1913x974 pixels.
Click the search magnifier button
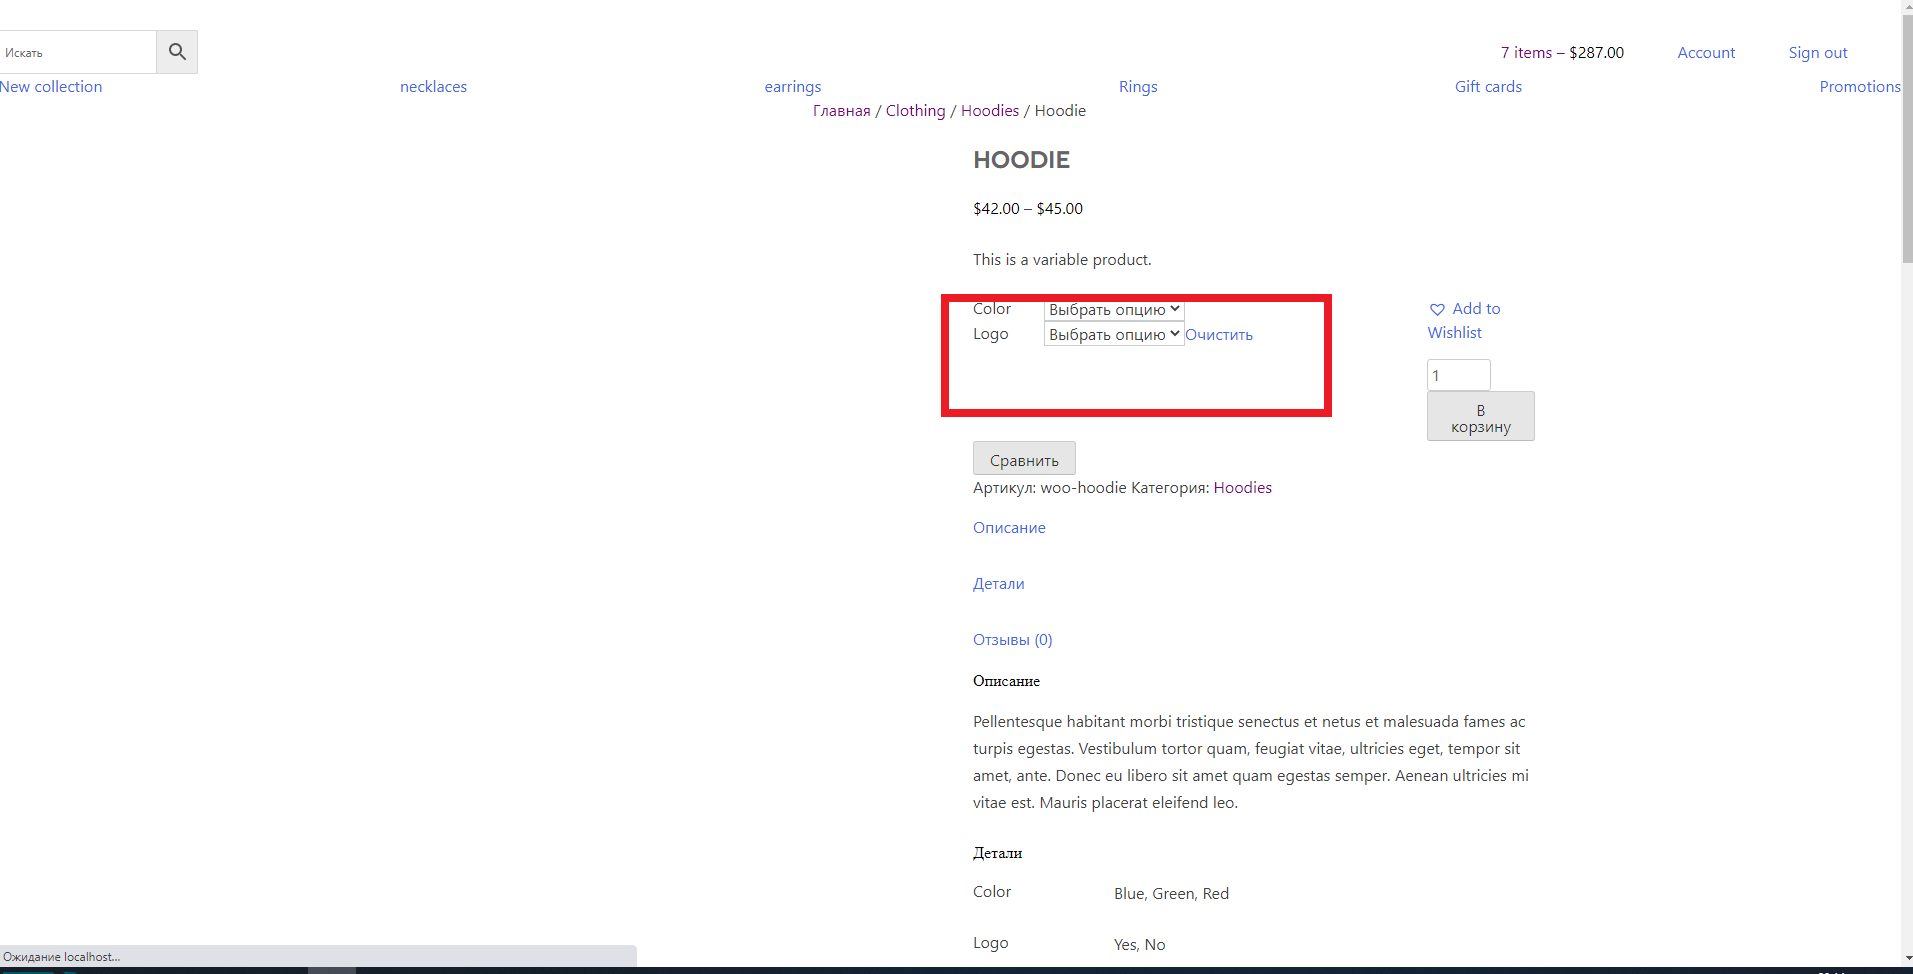pos(177,52)
